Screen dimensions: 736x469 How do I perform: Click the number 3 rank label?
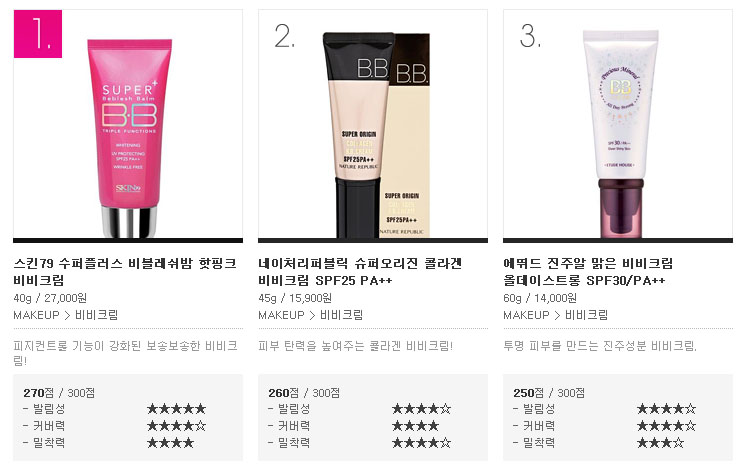pyautogui.click(x=530, y=36)
